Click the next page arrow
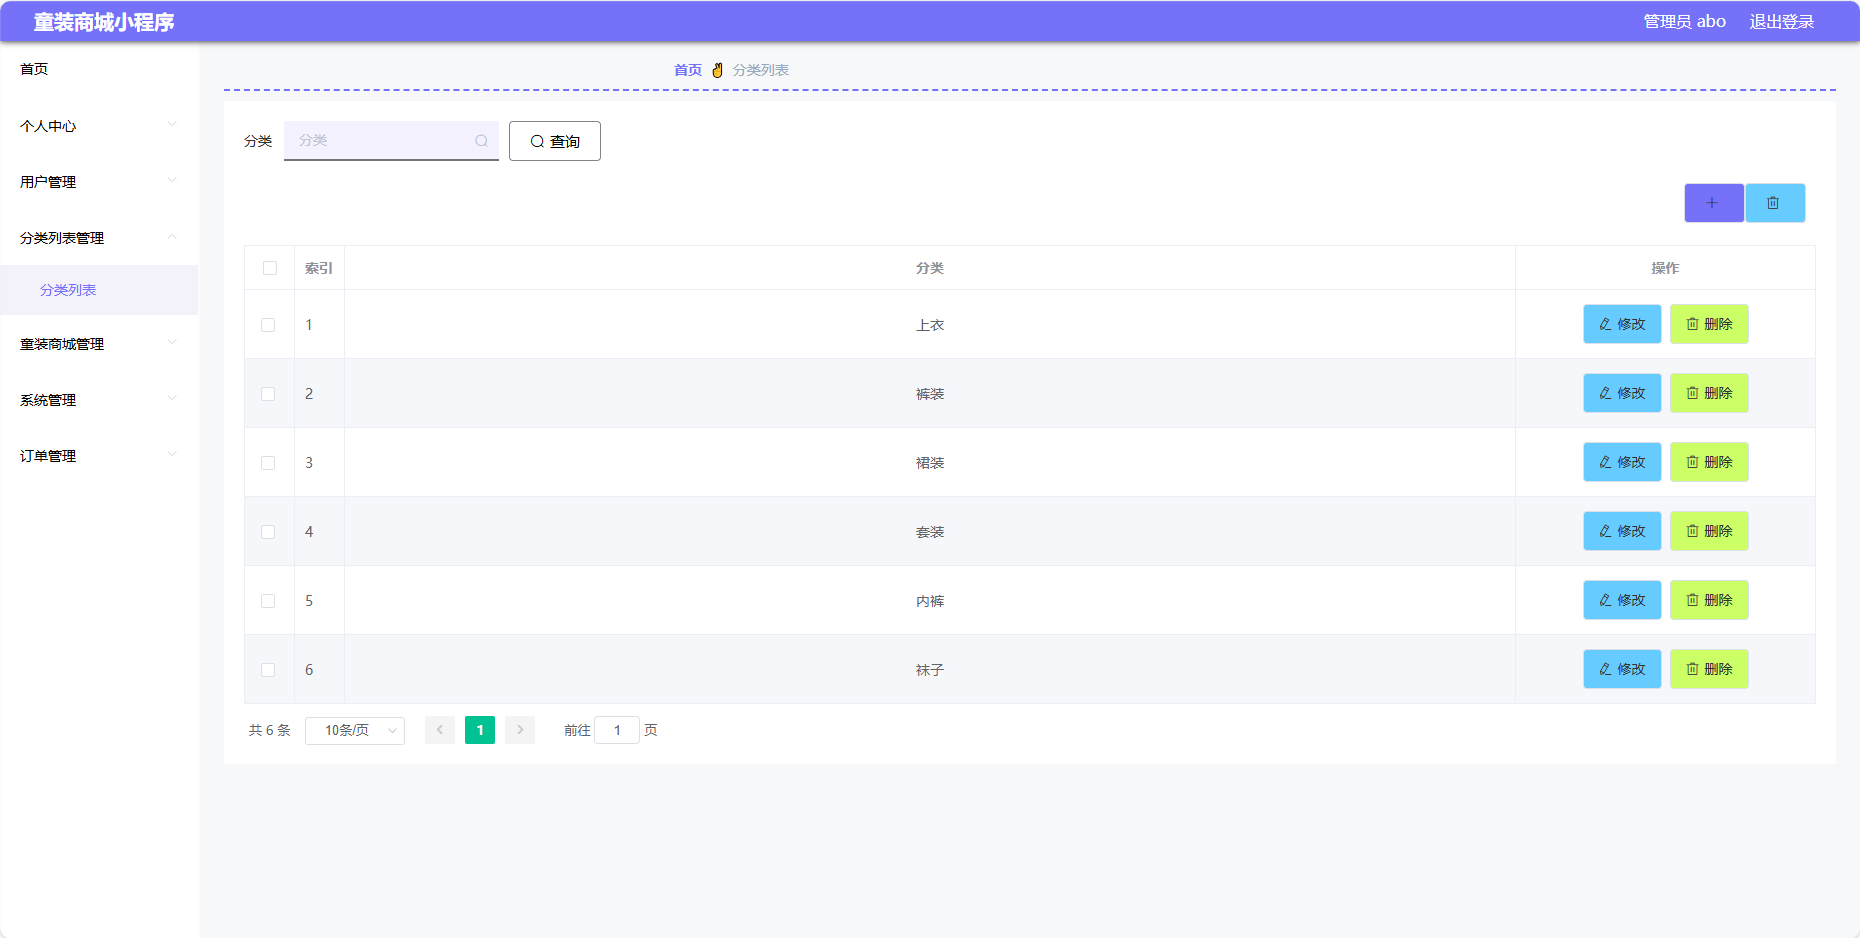 [x=520, y=730]
